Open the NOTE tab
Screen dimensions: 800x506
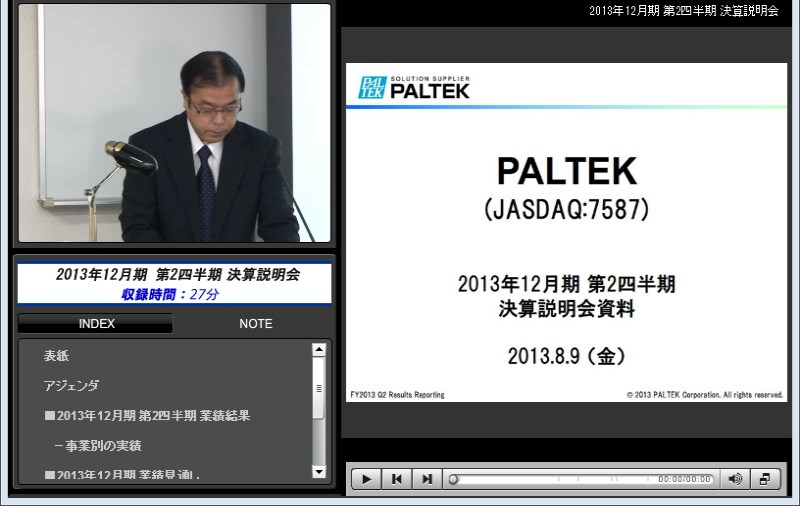point(256,323)
